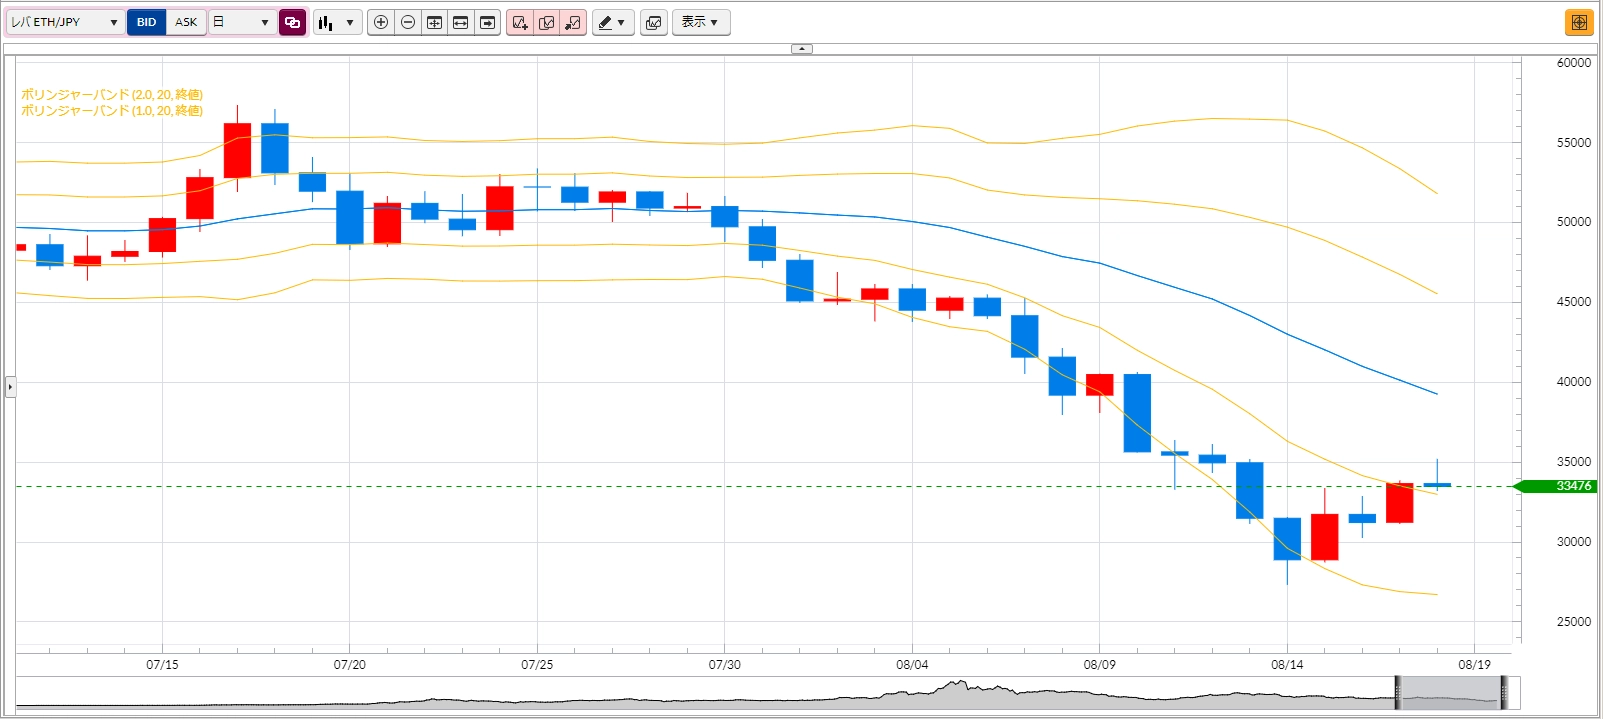The image size is (1603, 719).
Task: Open the candlestick chart type dropdown
Action: (337, 22)
